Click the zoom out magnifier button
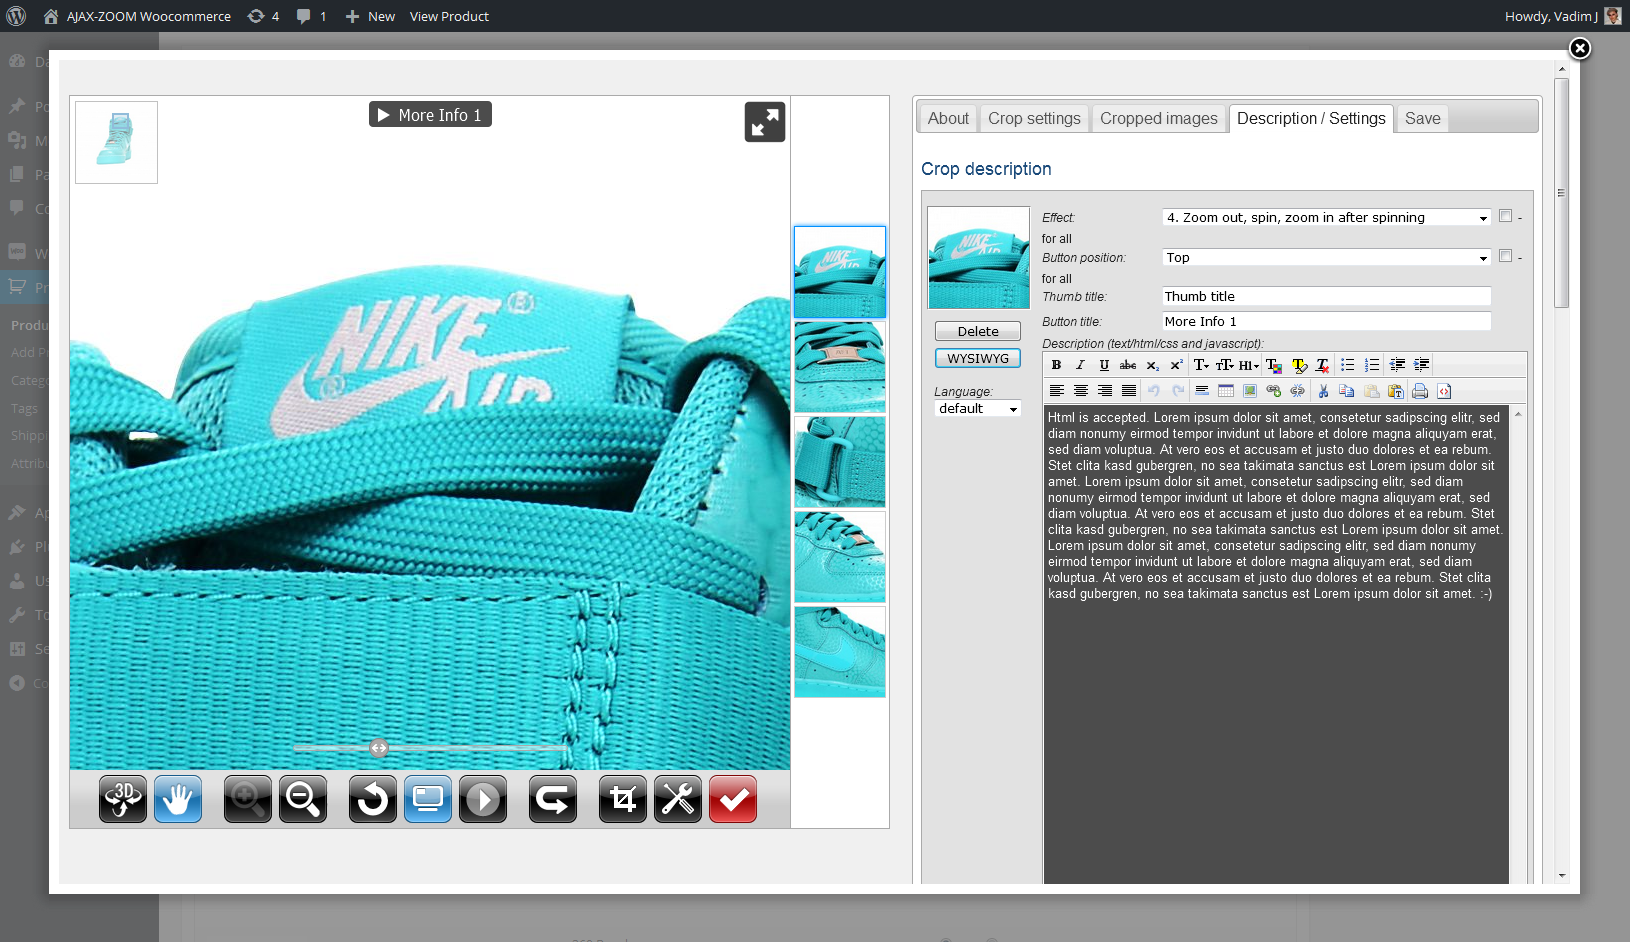 click(x=303, y=799)
